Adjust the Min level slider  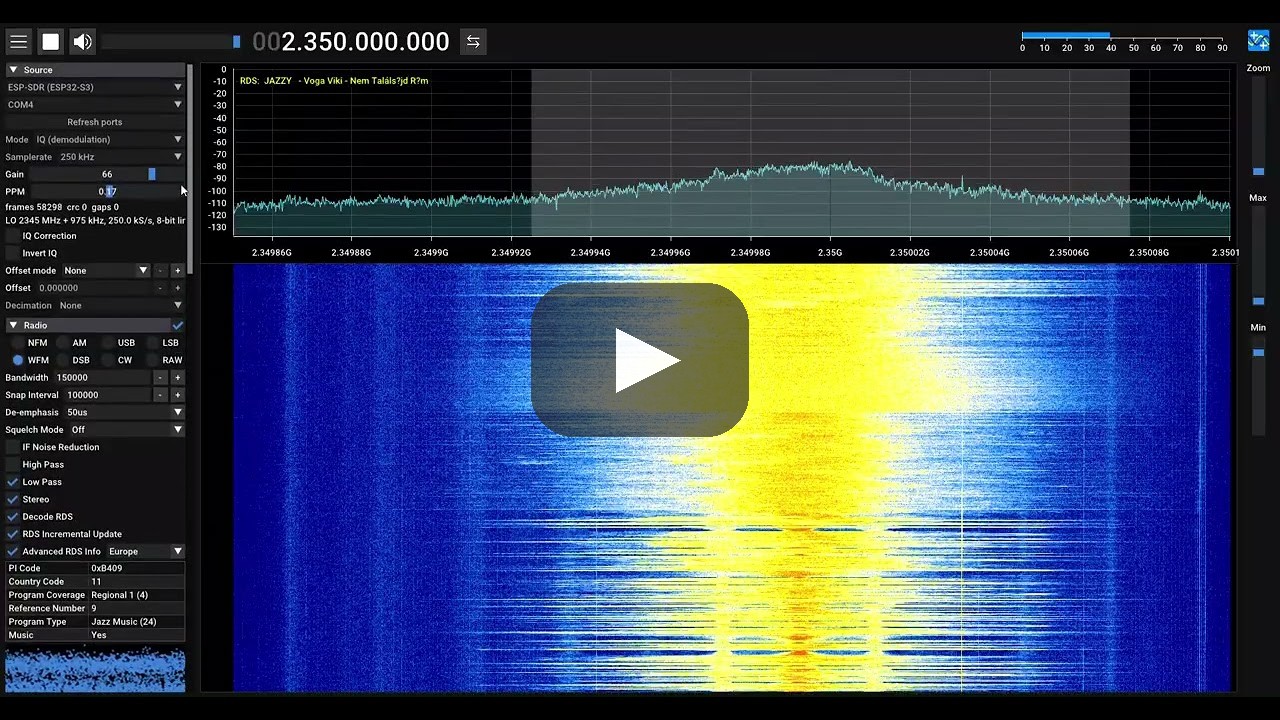(1258, 385)
